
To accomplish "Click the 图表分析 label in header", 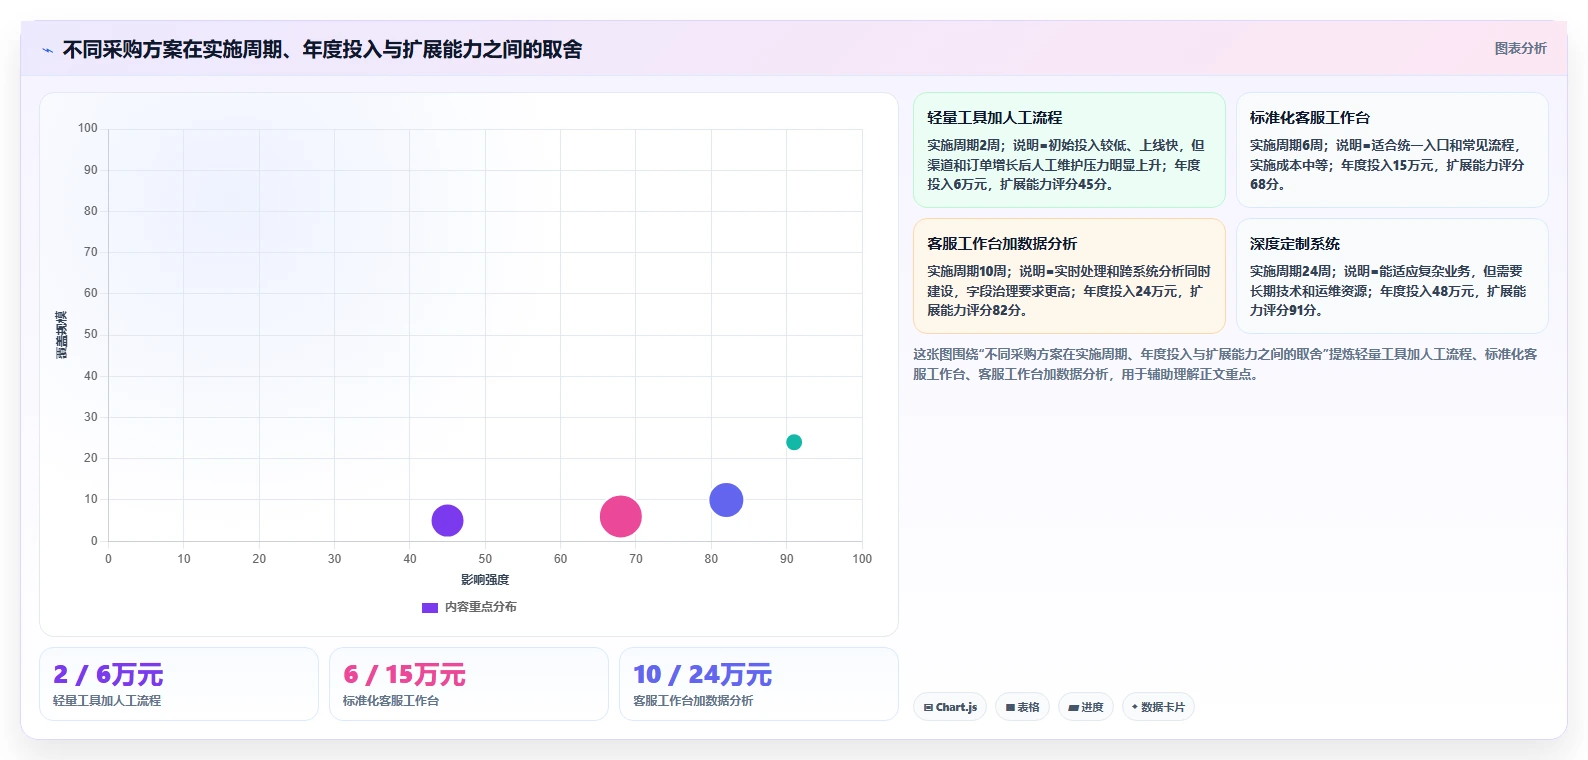I will [x=1520, y=48].
